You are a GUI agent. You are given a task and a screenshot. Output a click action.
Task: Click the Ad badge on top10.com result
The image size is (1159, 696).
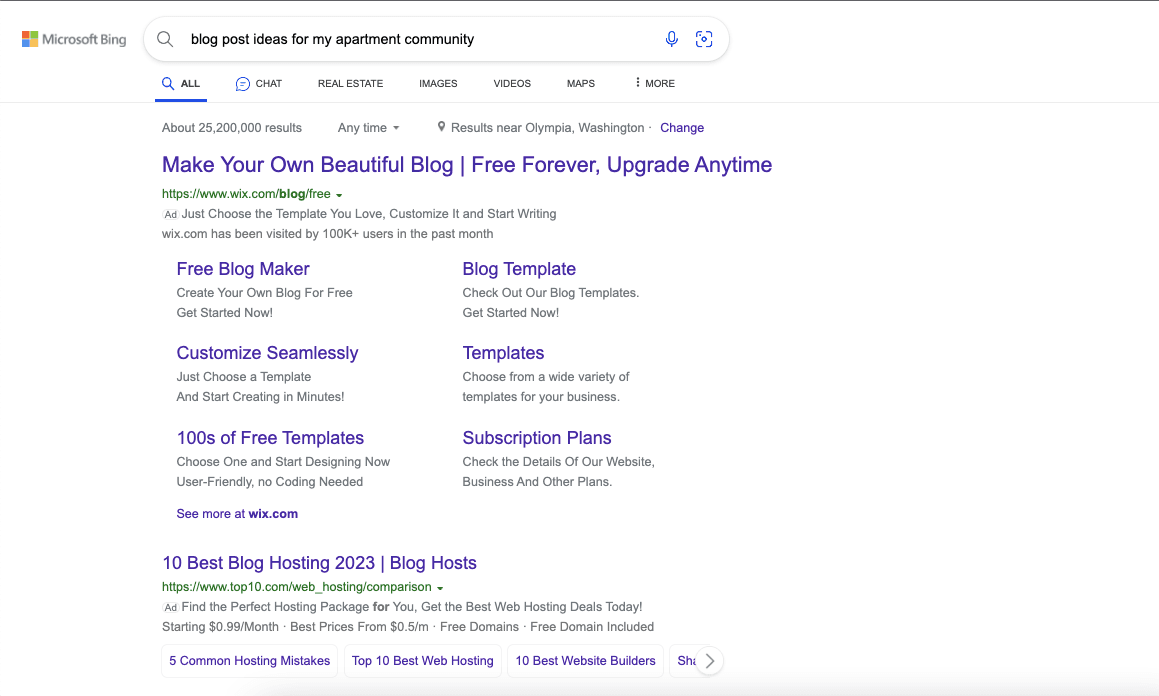click(171, 607)
